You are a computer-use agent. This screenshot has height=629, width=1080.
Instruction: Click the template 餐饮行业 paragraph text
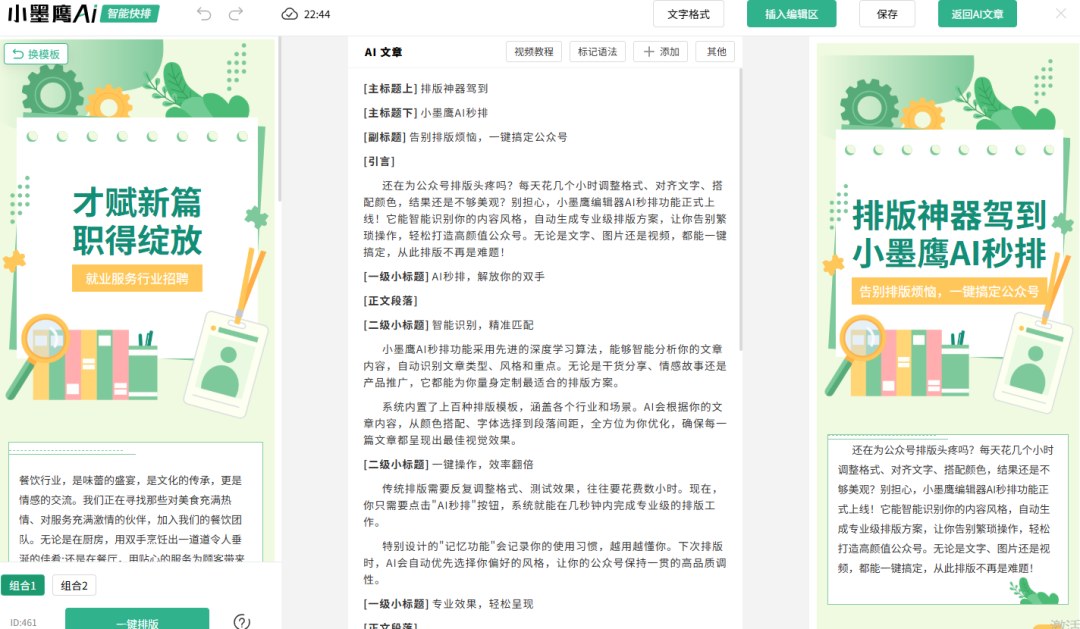pos(131,518)
